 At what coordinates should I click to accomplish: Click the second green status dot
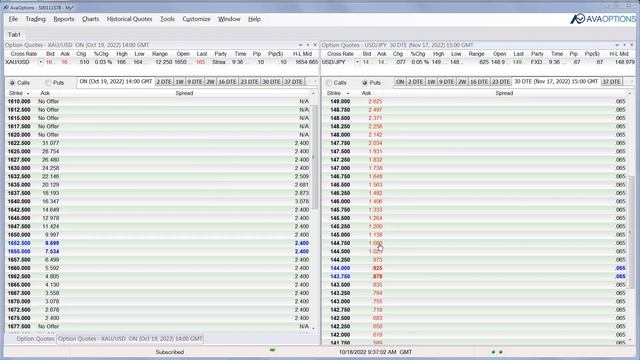tap(501, 352)
